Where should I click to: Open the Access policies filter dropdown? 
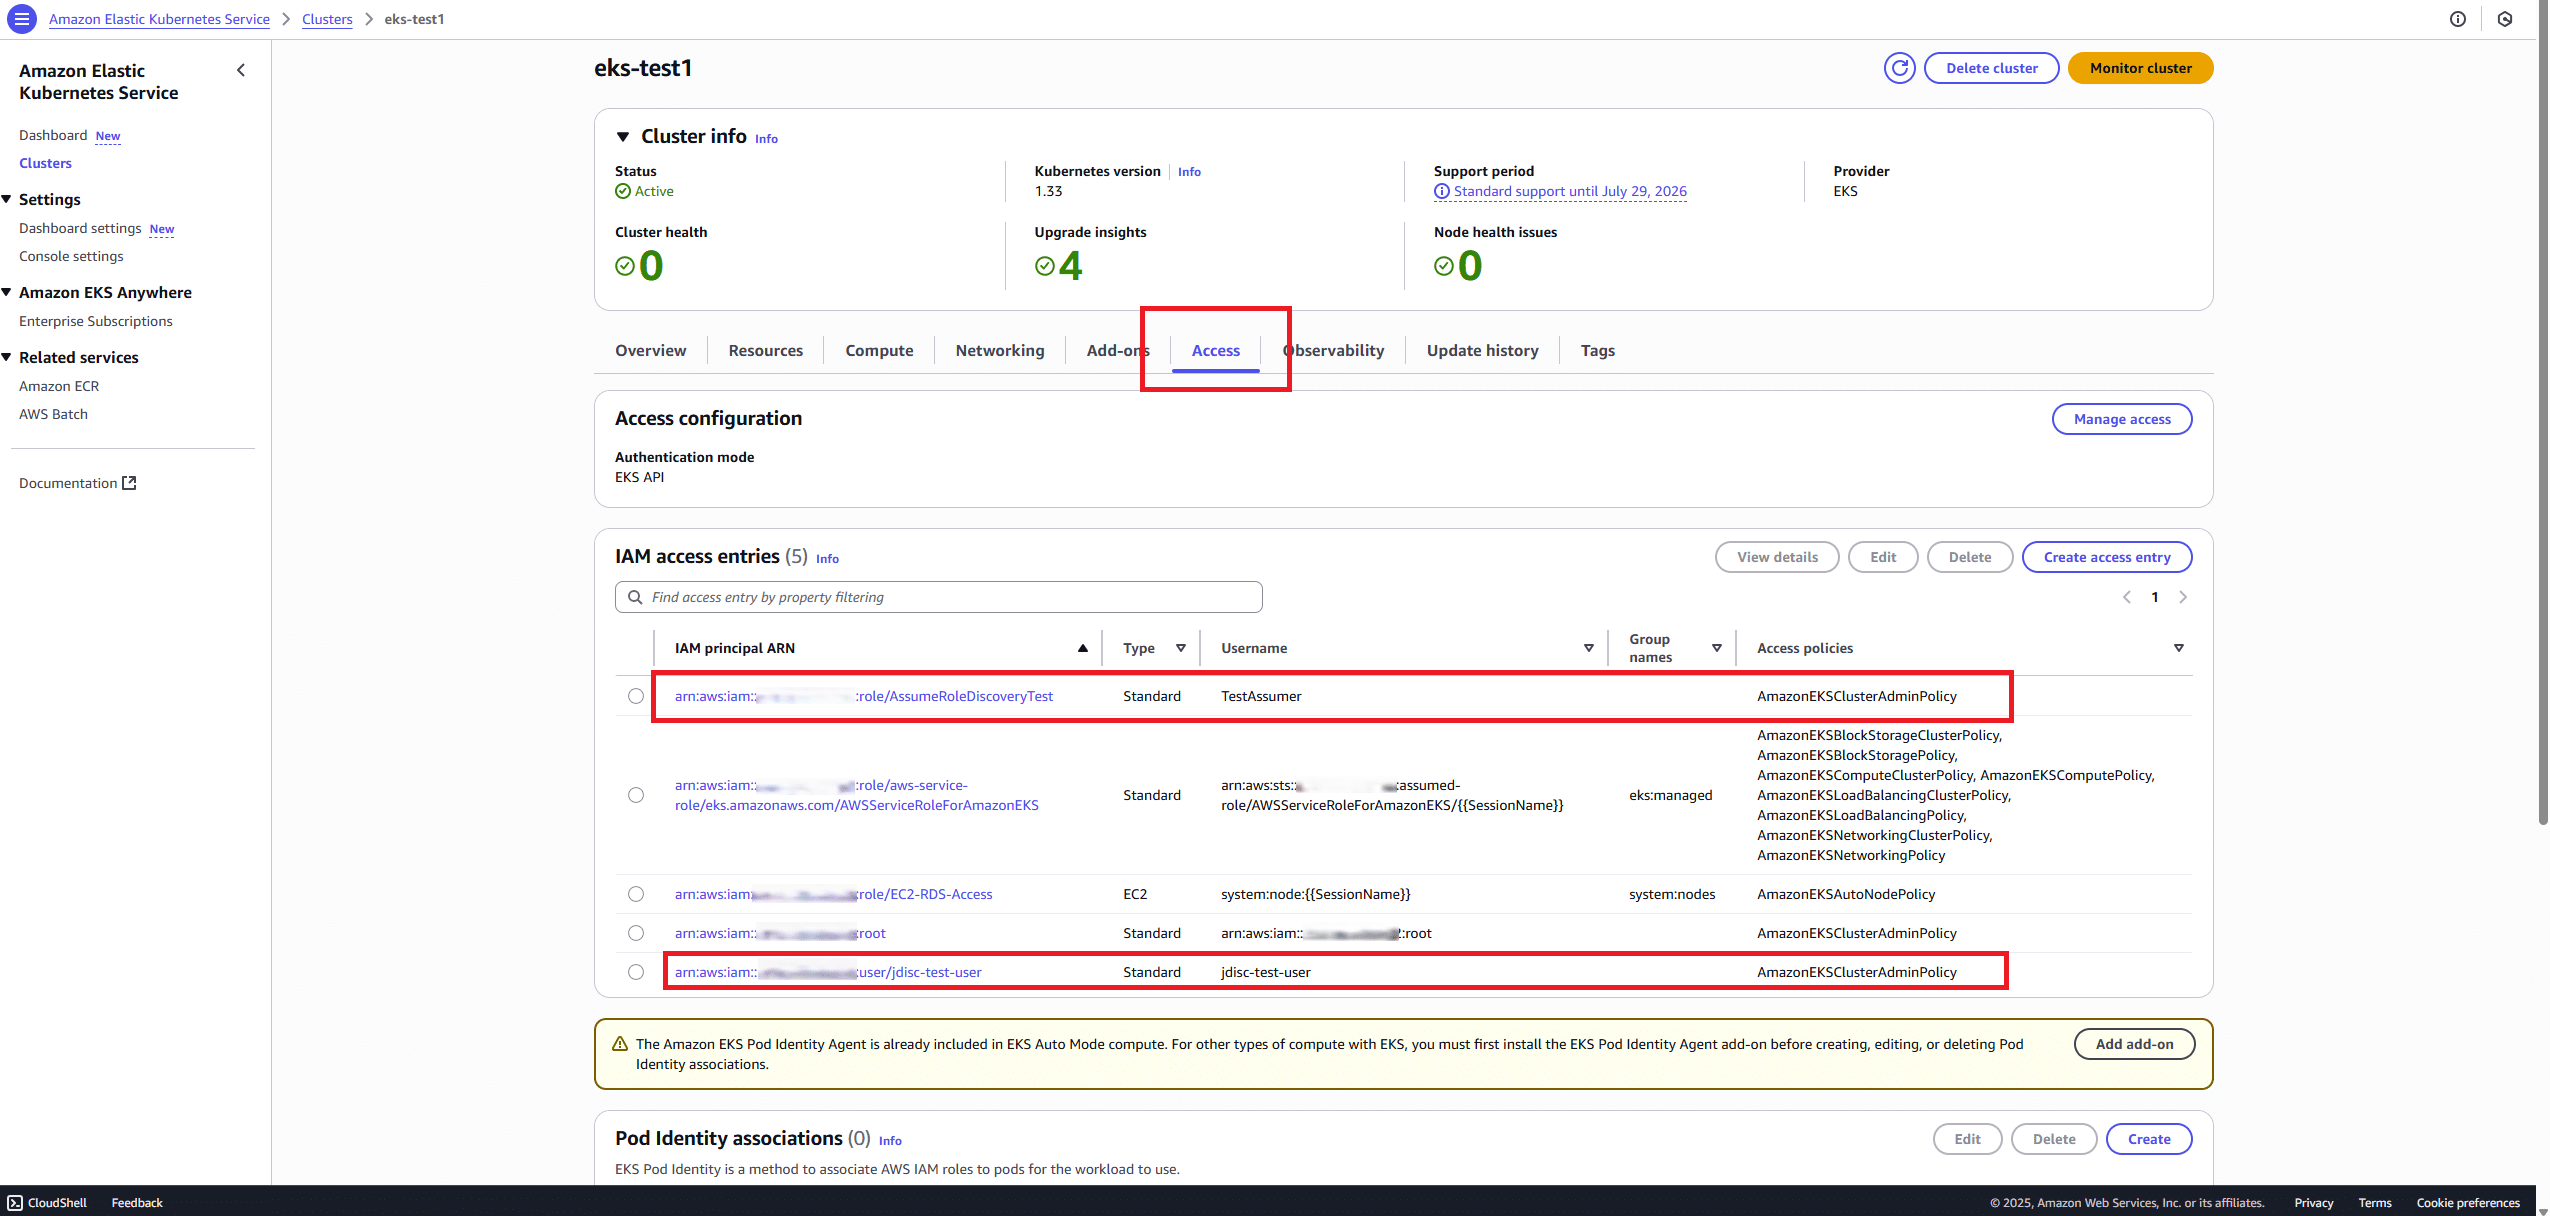(2179, 648)
